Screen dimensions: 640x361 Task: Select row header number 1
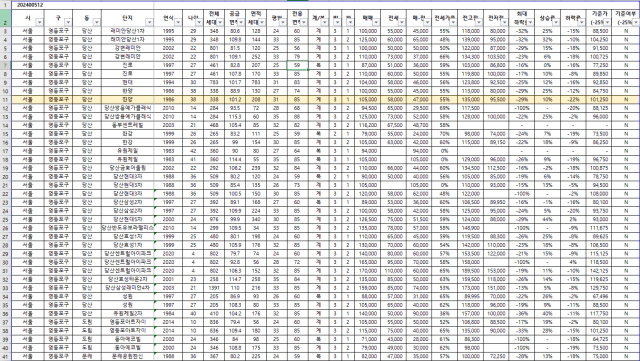coord(5,5)
